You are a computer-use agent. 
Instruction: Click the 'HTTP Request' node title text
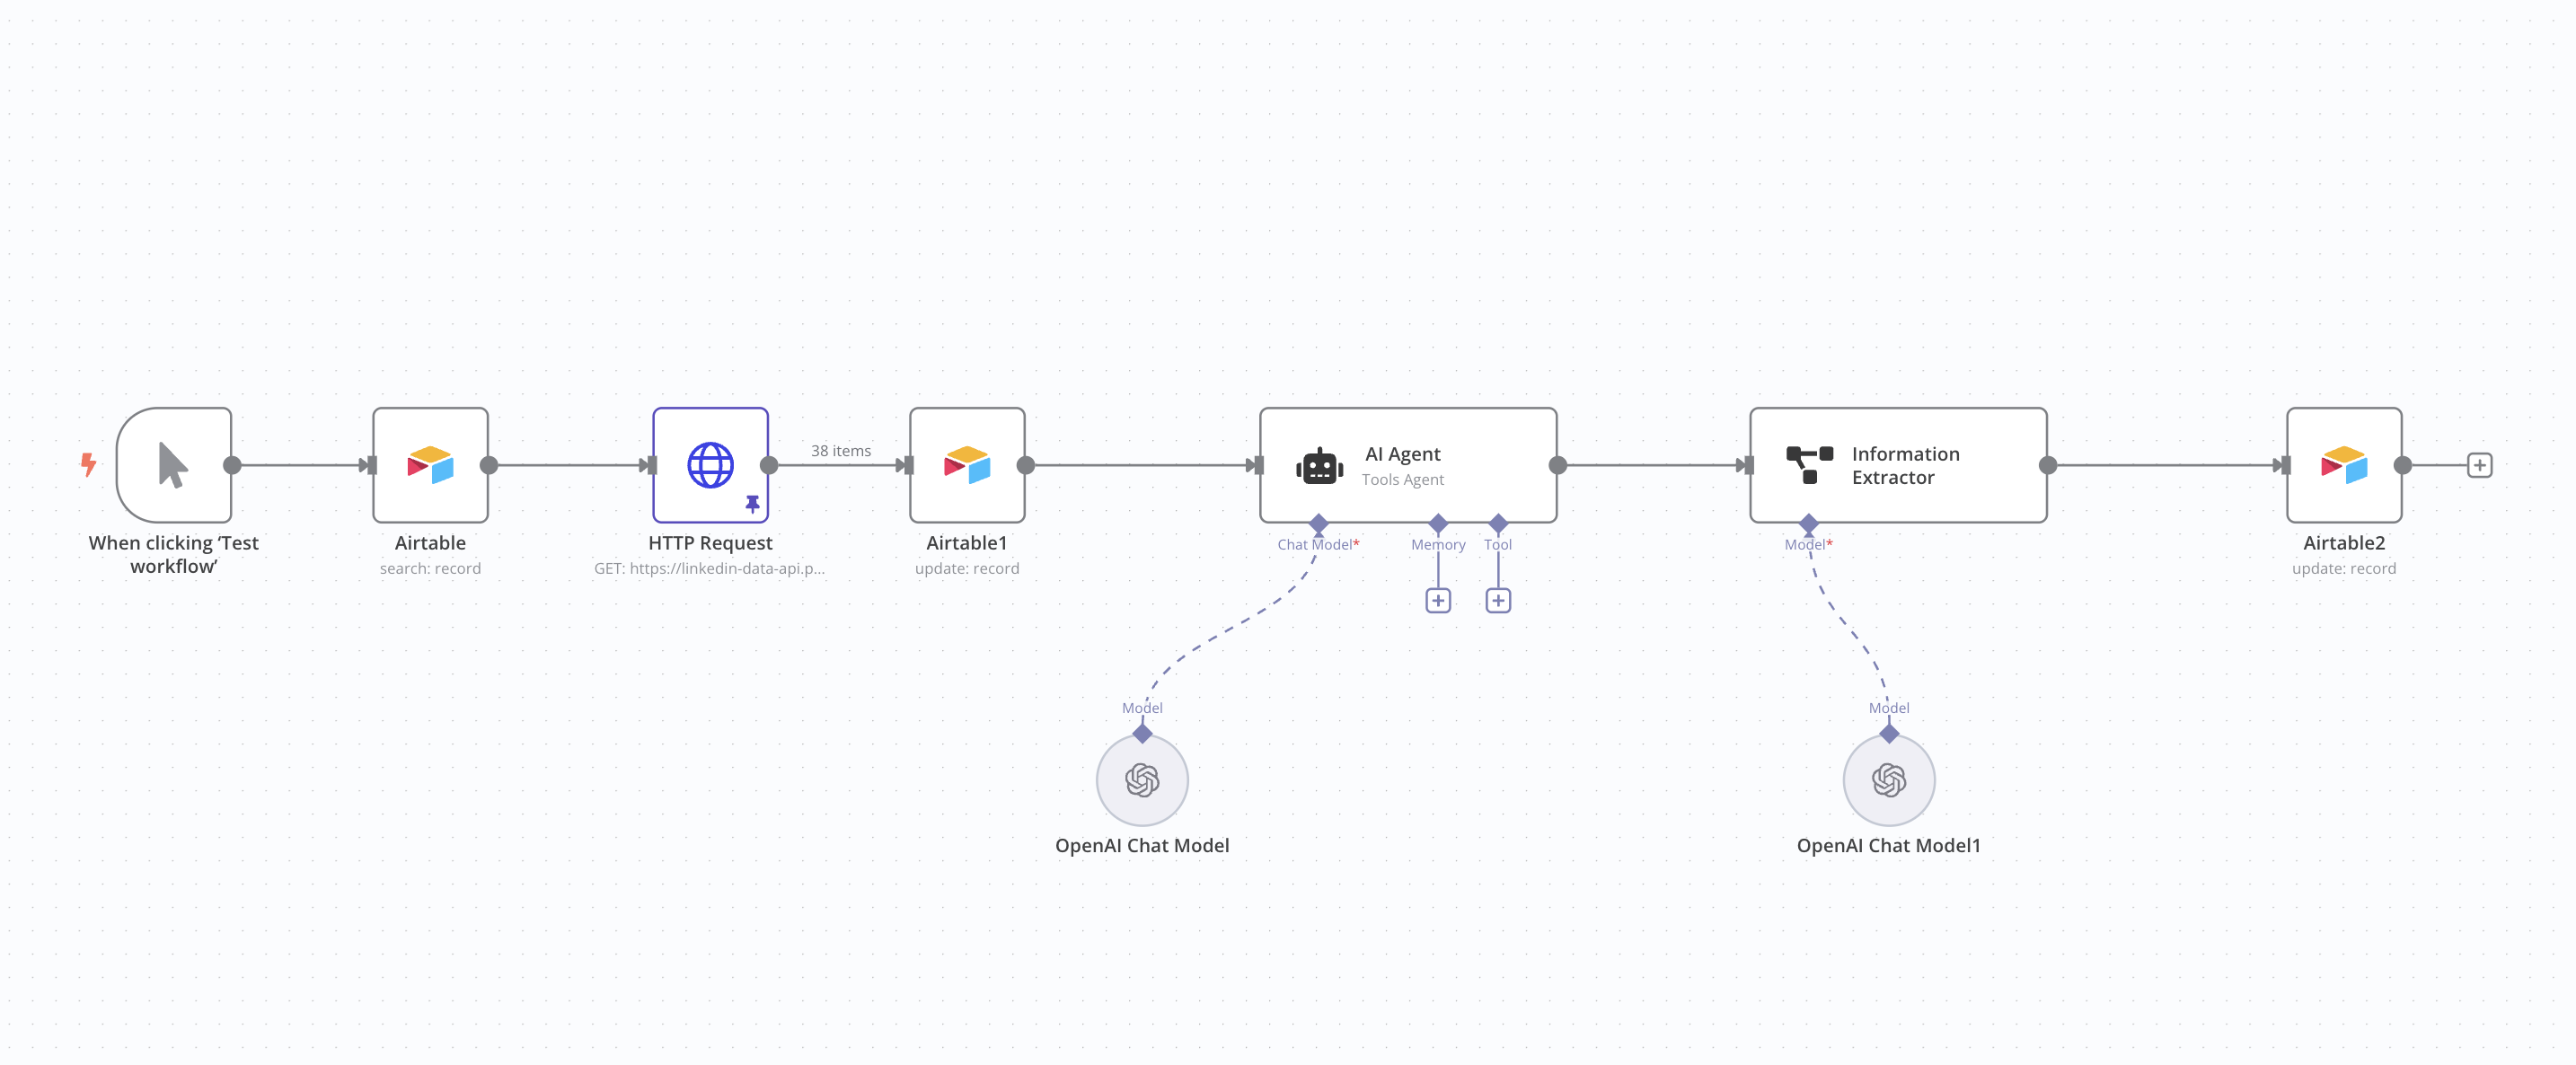tap(710, 543)
